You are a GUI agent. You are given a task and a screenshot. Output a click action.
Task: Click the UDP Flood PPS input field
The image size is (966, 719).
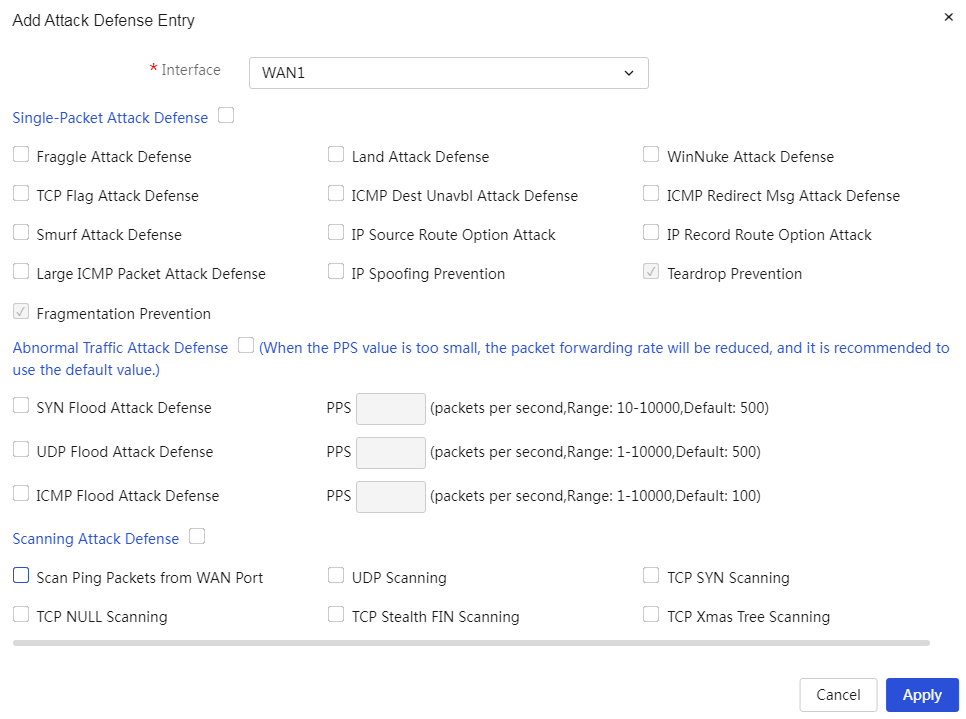click(391, 453)
